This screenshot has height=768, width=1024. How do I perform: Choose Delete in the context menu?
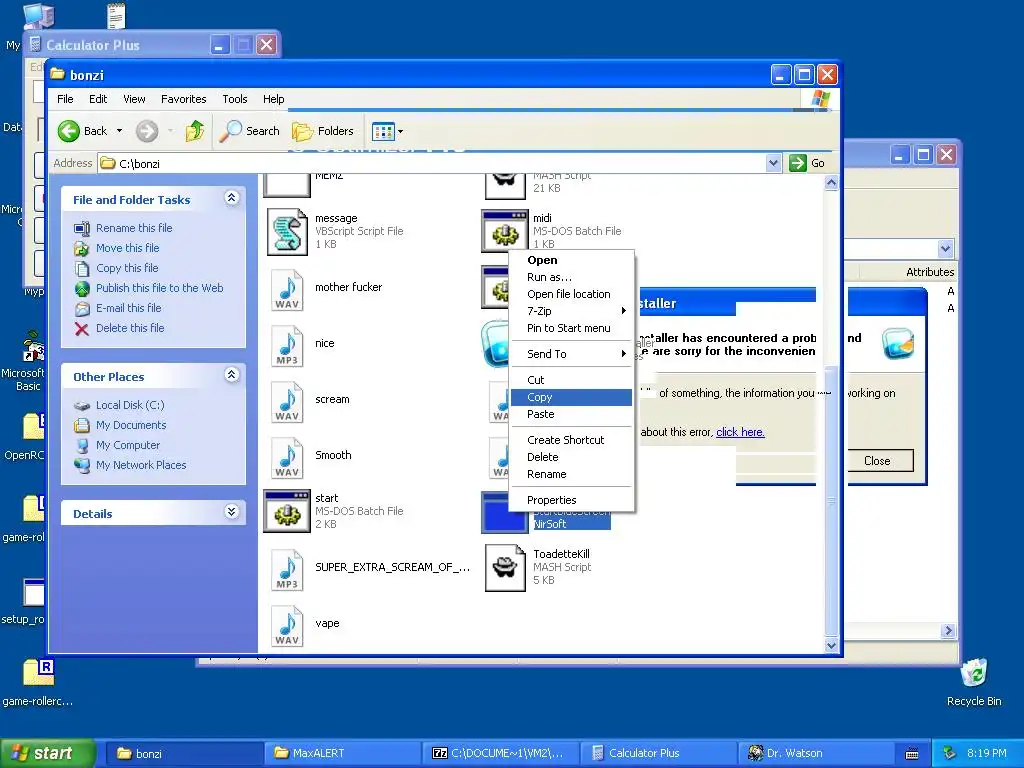click(571, 457)
